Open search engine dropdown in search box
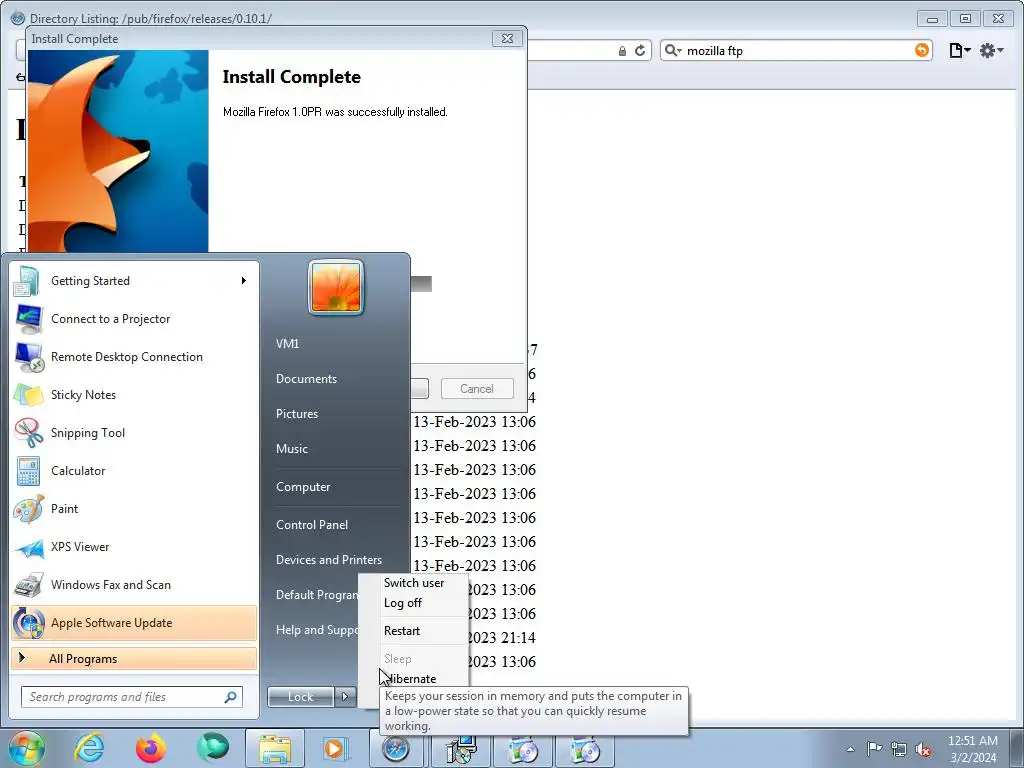 pyautogui.click(x=673, y=50)
